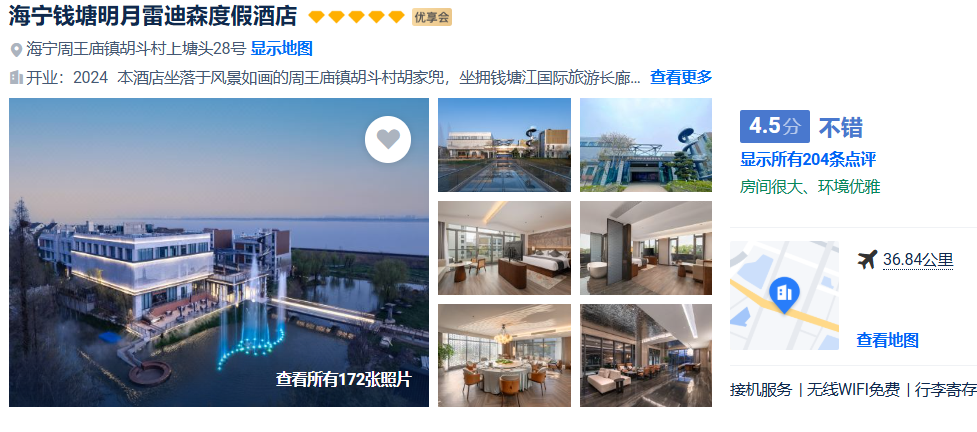Open the glass walkway exterior thumbnail

coord(504,145)
